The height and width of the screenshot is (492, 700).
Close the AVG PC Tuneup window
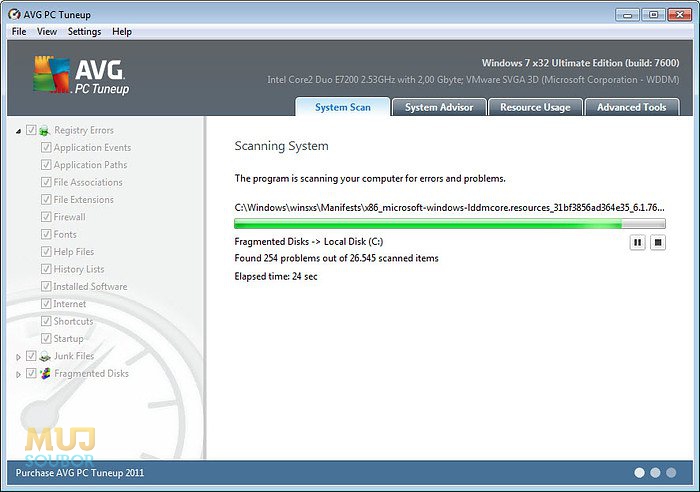click(x=679, y=15)
